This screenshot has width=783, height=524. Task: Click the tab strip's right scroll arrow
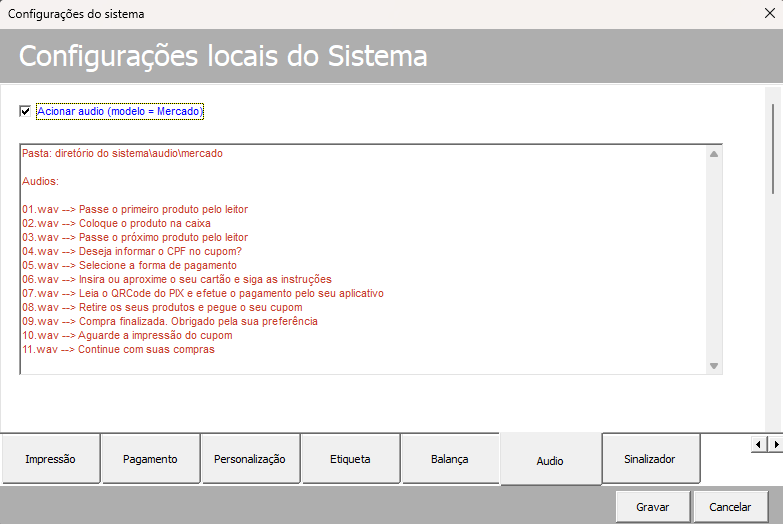pos(776,444)
